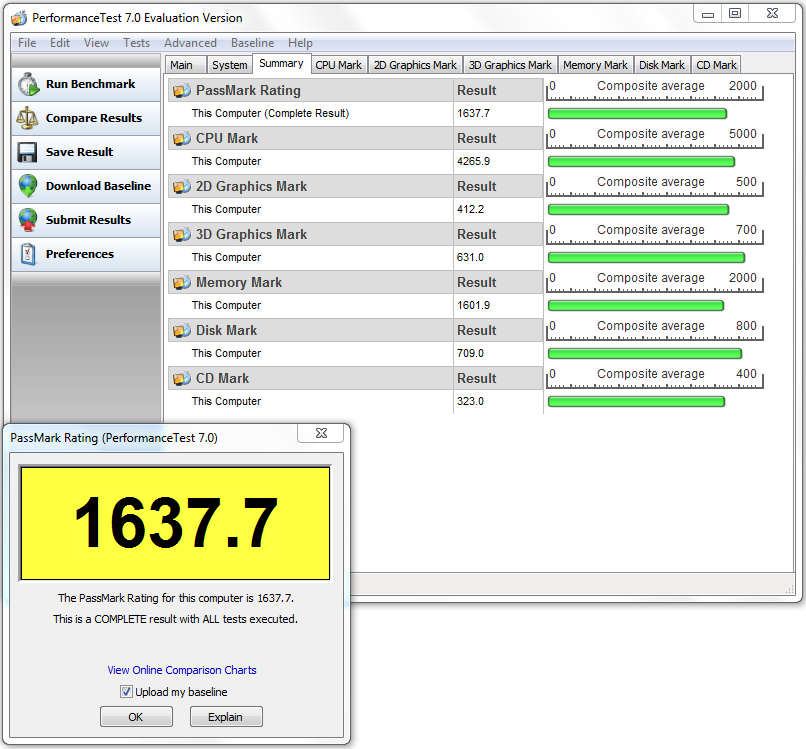Click the icon beside CD Mark header

tap(181, 379)
